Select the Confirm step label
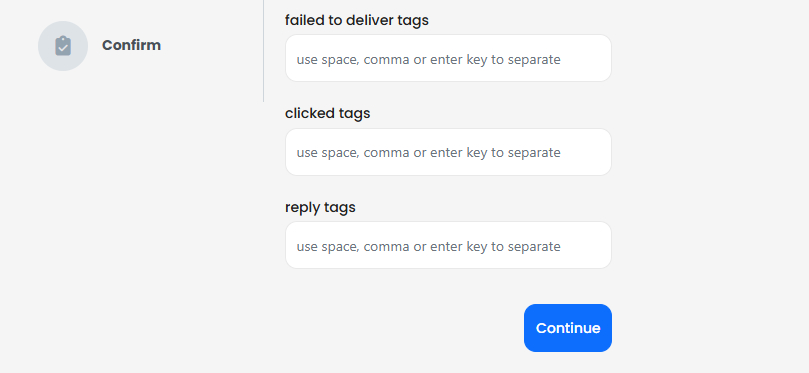 pos(132,45)
